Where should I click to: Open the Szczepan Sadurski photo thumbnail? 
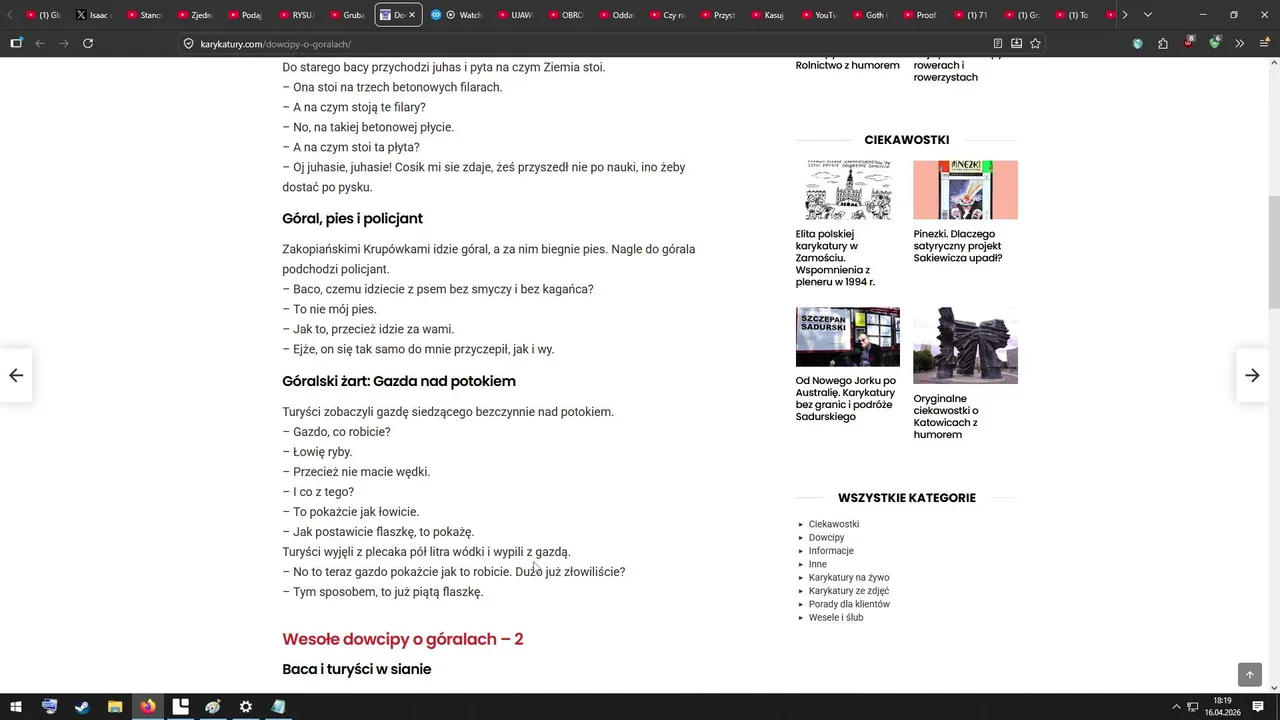(x=848, y=337)
